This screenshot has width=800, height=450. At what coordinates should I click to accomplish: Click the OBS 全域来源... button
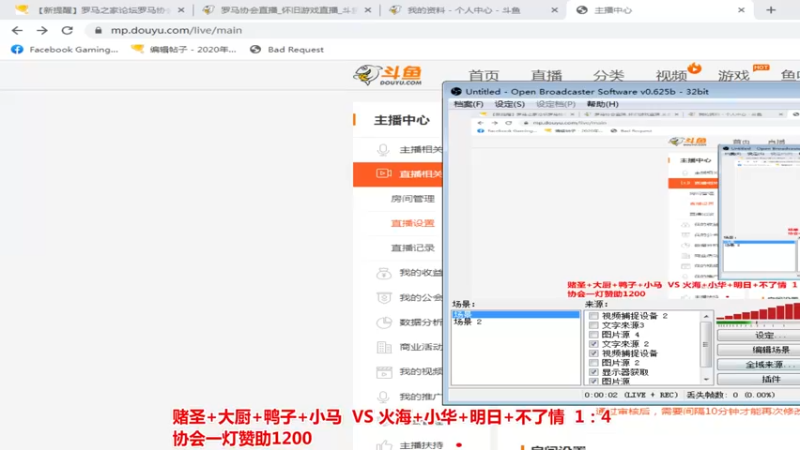pos(760,364)
